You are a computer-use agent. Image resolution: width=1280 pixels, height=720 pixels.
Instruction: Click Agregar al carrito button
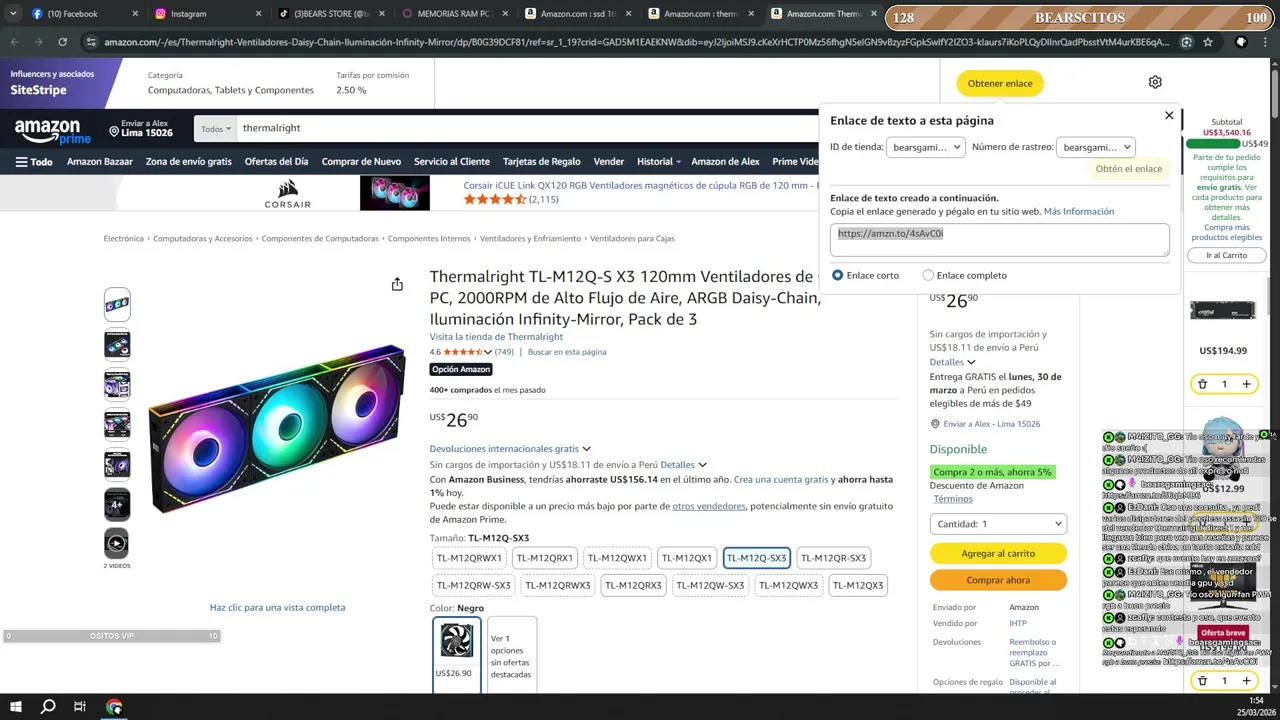point(998,553)
